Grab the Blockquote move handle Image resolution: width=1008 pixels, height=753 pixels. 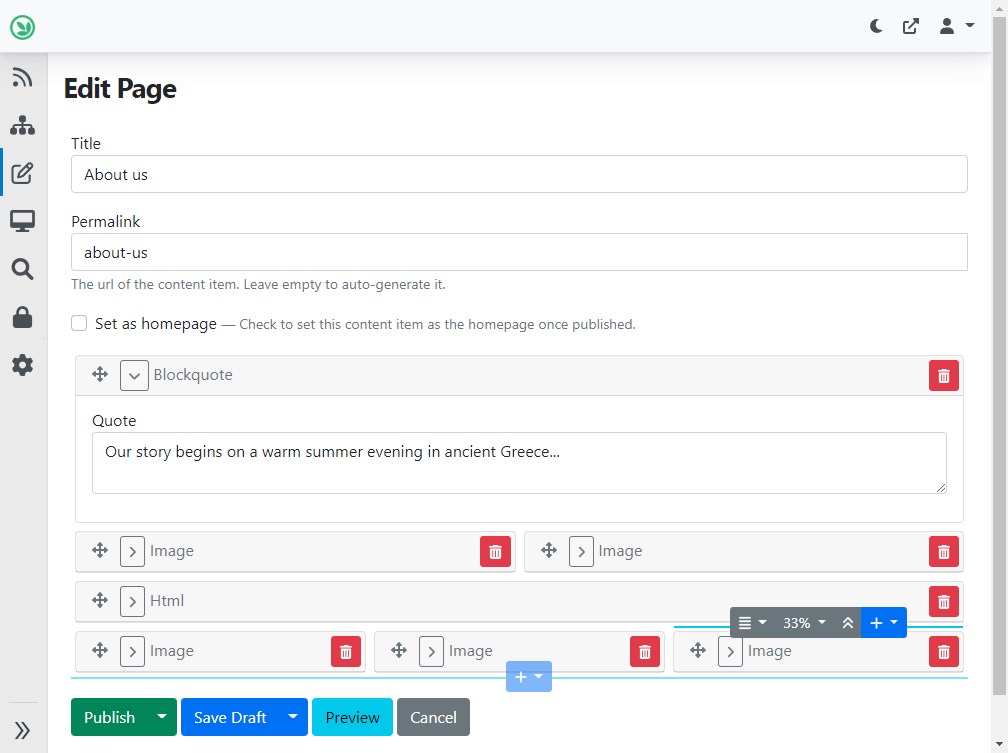pos(100,374)
